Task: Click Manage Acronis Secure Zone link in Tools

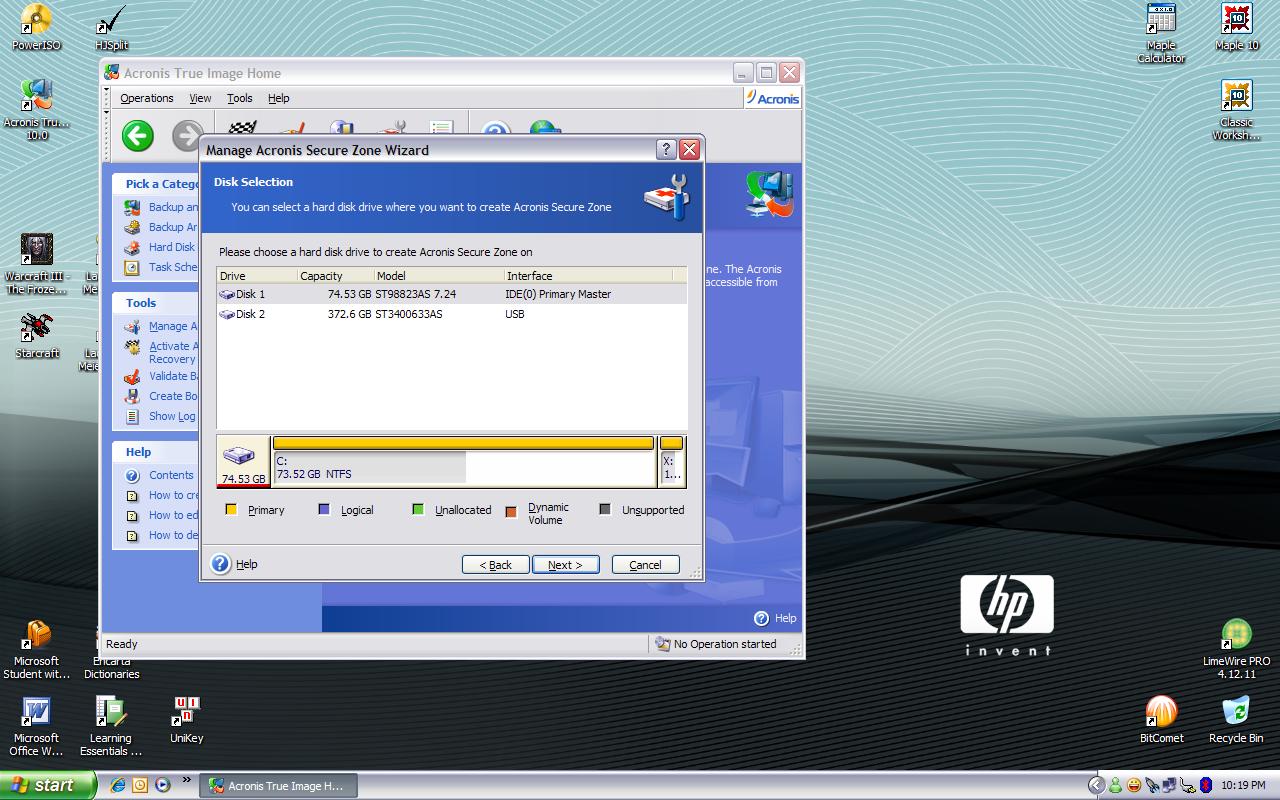Action: pyautogui.click(x=173, y=326)
